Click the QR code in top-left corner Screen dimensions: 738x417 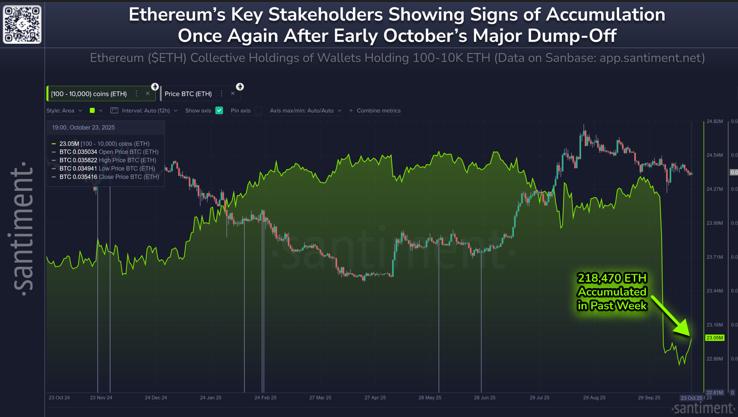pyautogui.click(x=22, y=23)
